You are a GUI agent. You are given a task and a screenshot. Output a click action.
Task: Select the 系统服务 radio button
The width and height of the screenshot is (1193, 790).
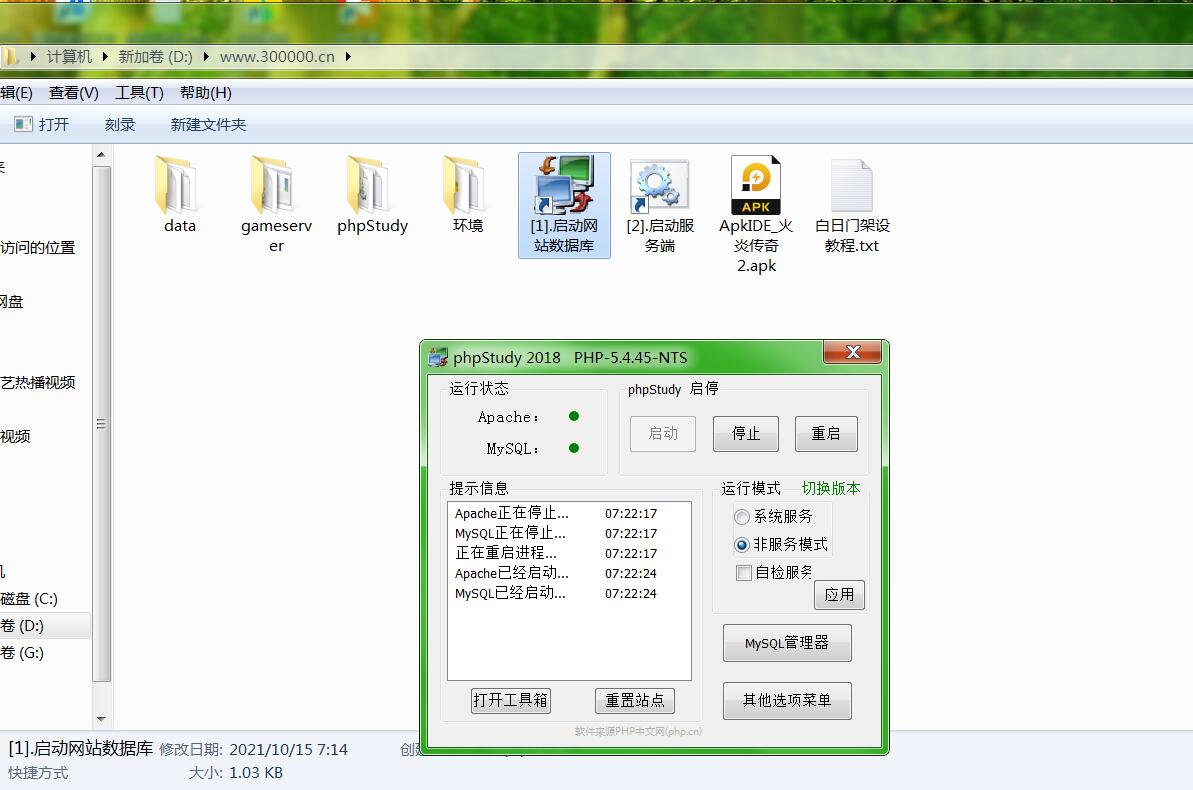pyautogui.click(x=742, y=517)
